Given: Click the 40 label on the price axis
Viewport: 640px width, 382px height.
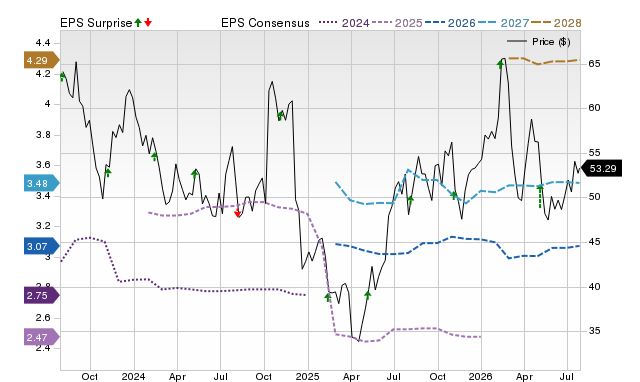Looking at the screenshot, I should (594, 287).
